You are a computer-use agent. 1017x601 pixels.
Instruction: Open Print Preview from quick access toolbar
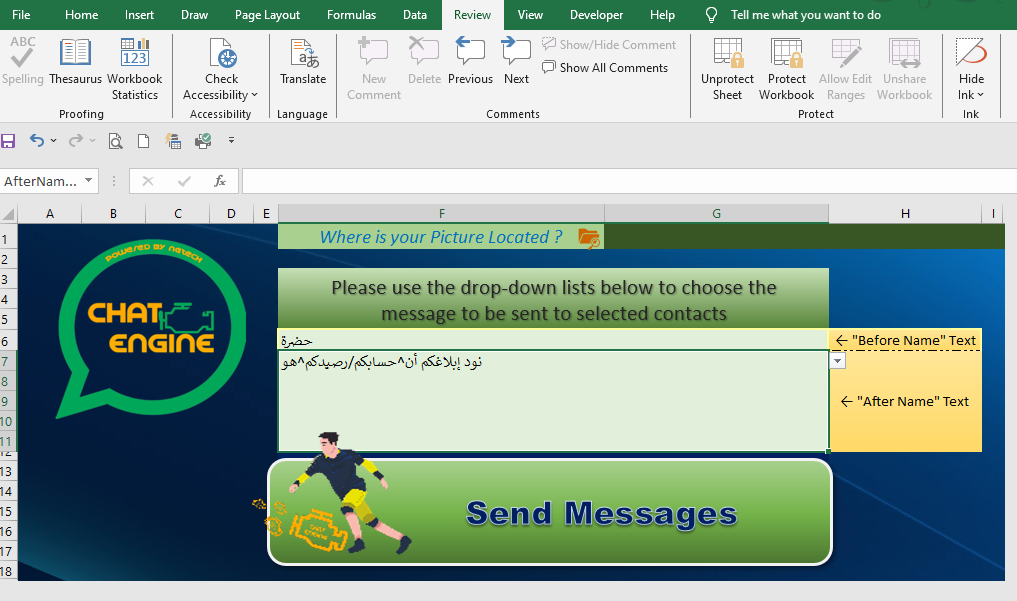(x=115, y=141)
